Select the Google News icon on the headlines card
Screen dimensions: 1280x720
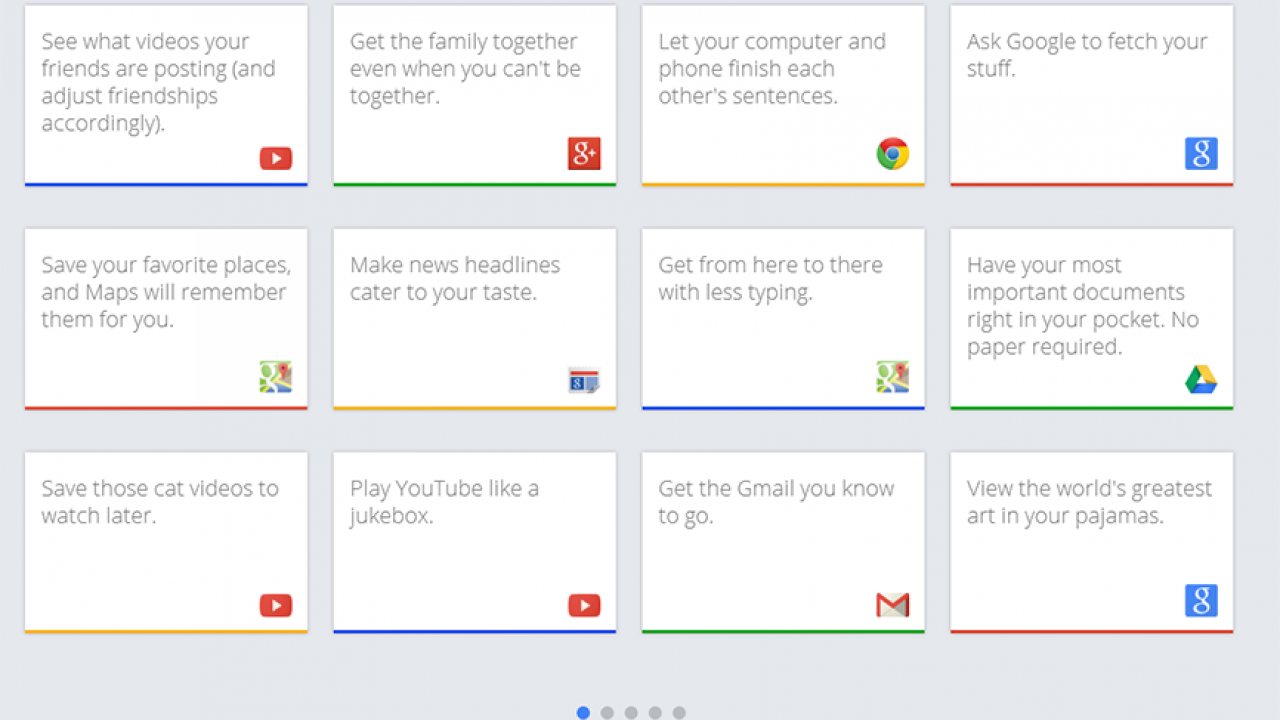(x=584, y=381)
